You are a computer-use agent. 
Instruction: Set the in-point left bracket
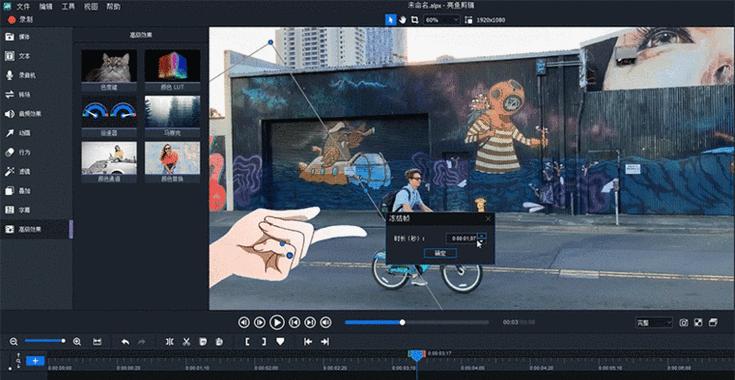pos(247,342)
